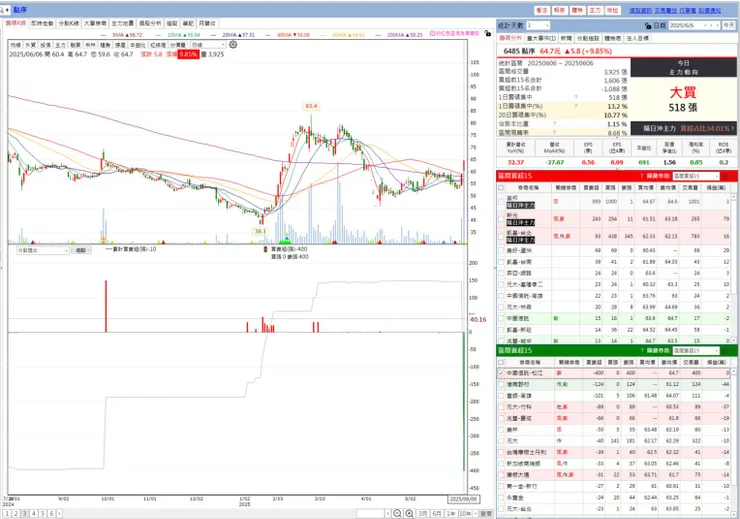Go to the next chart page arrow after 6

pos(59,513)
